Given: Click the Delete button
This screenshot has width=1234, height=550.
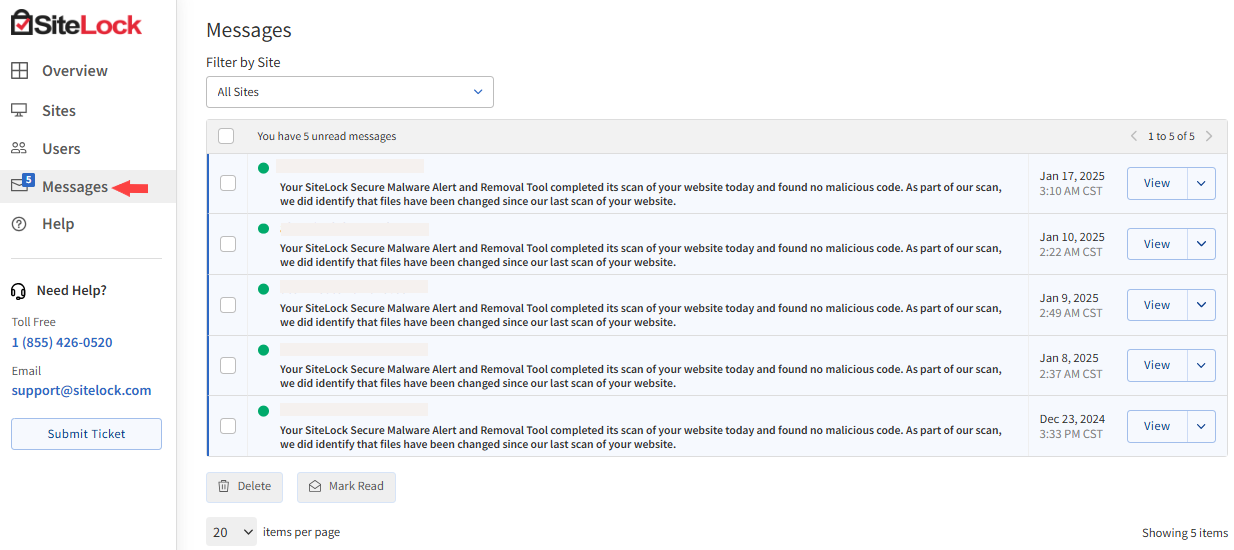Looking at the screenshot, I should click(245, 487).
